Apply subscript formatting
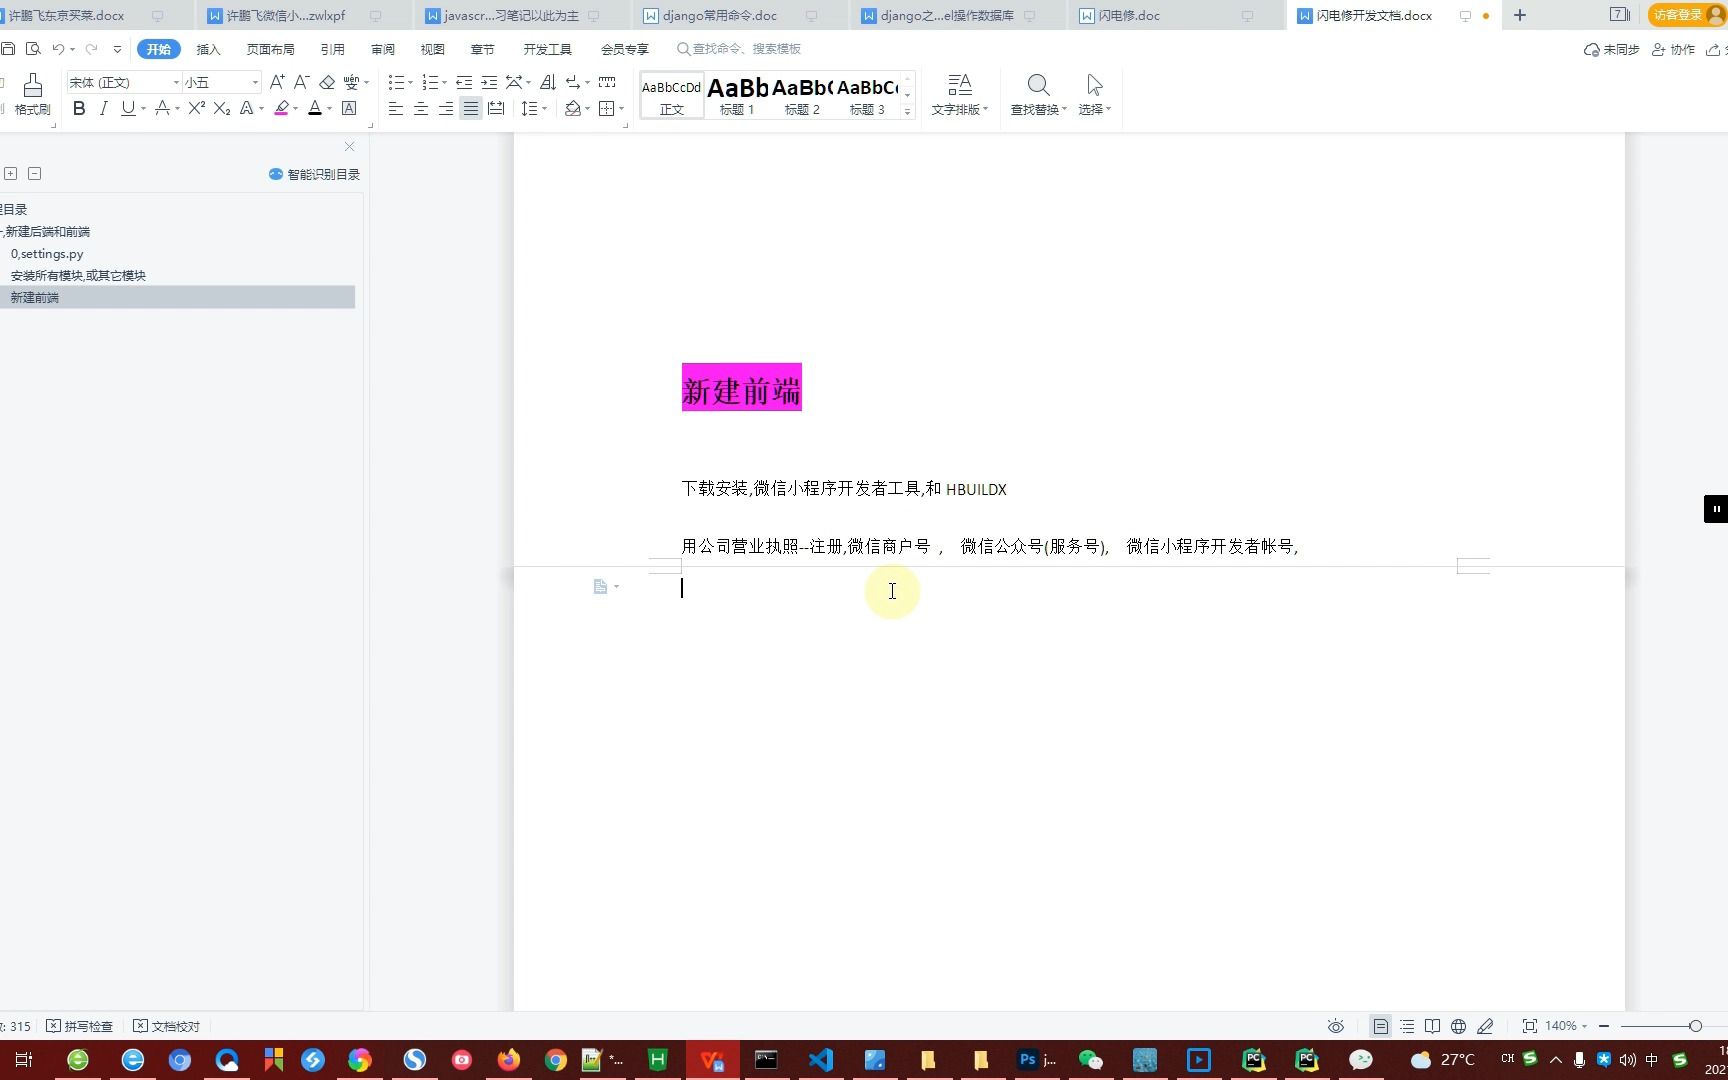The image size is (1728, 1080). tap(220, 109)
